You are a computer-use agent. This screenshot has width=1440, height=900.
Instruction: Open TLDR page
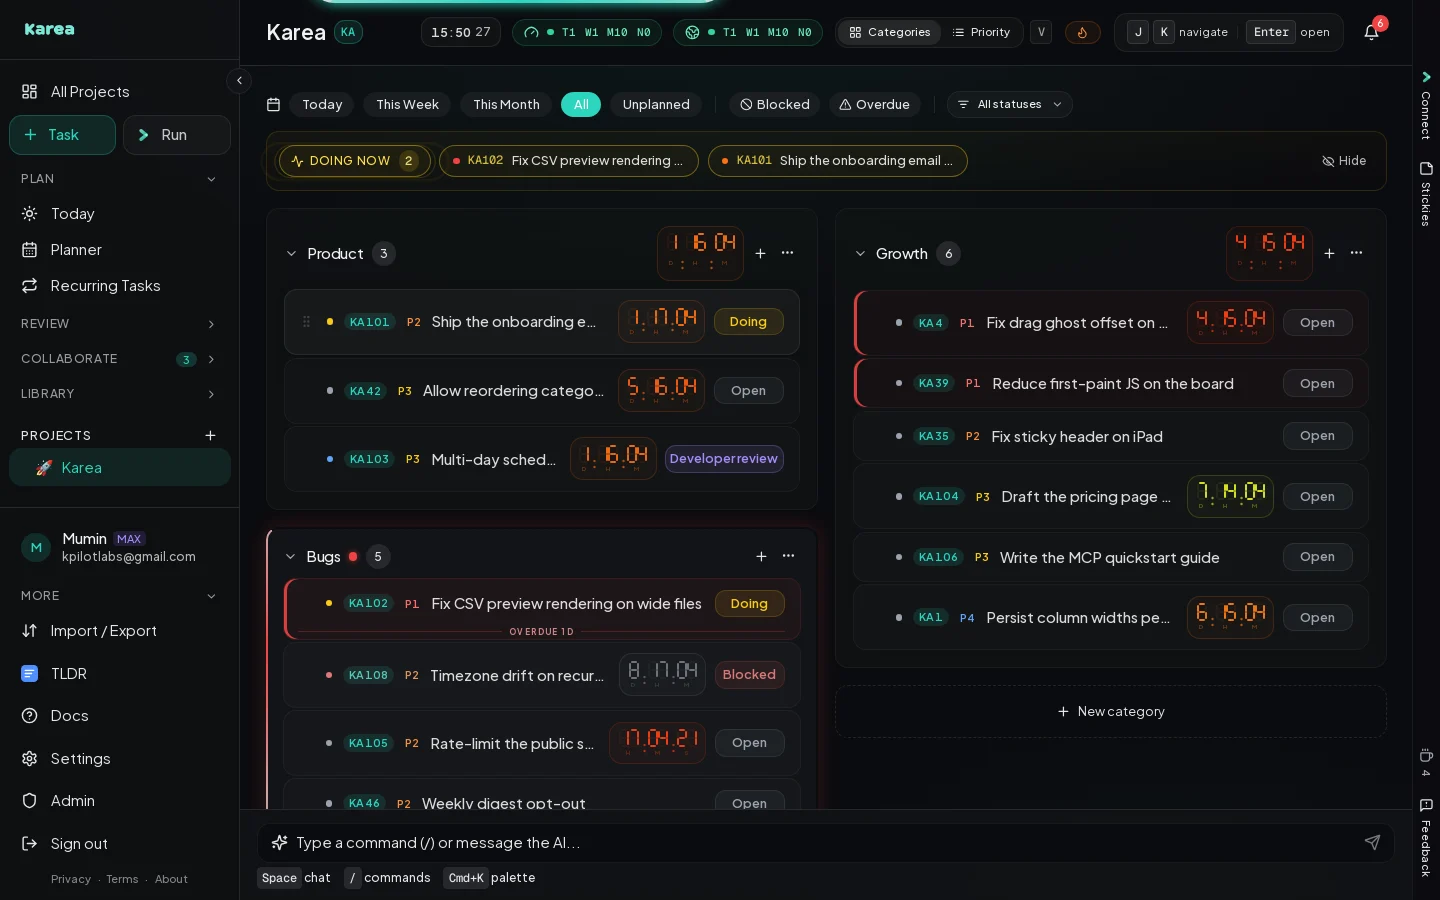click(x=120, y=674)
